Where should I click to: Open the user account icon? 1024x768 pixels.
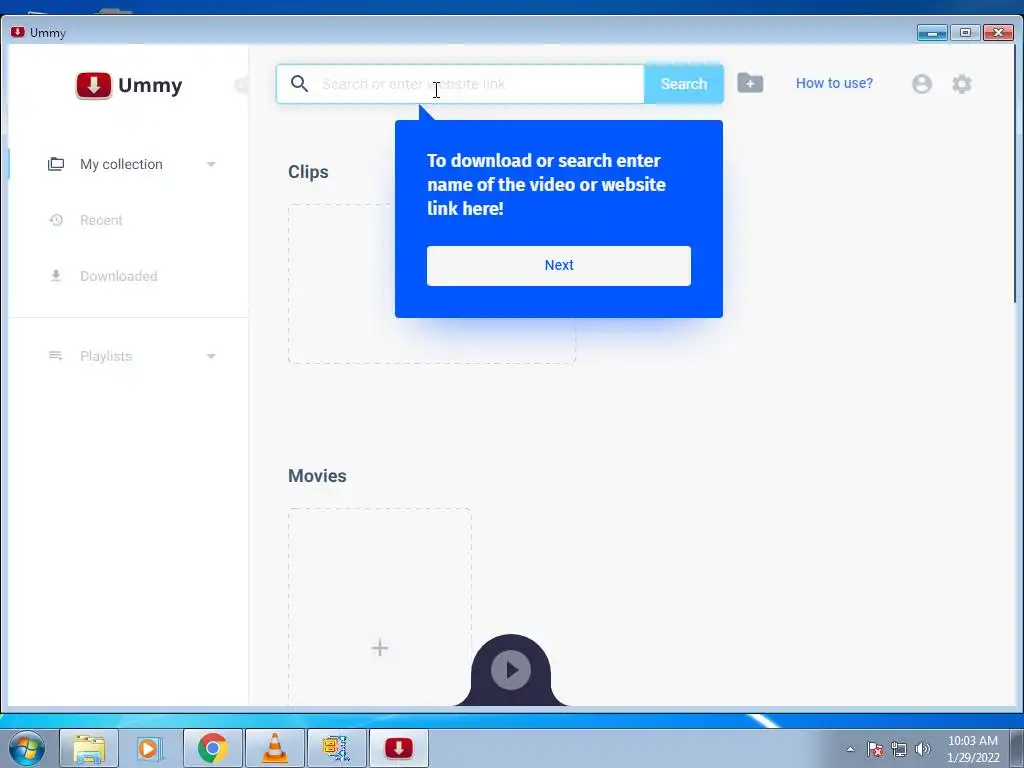[x=921, y=84]
